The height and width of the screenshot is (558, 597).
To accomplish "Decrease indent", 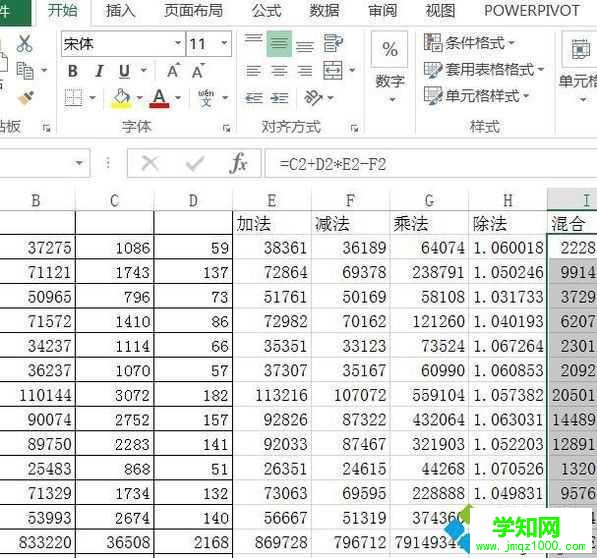I will [254, 98].
